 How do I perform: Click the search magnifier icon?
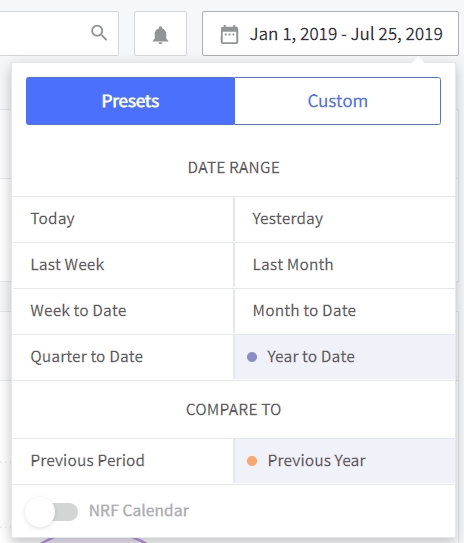[x=99, y=33]
